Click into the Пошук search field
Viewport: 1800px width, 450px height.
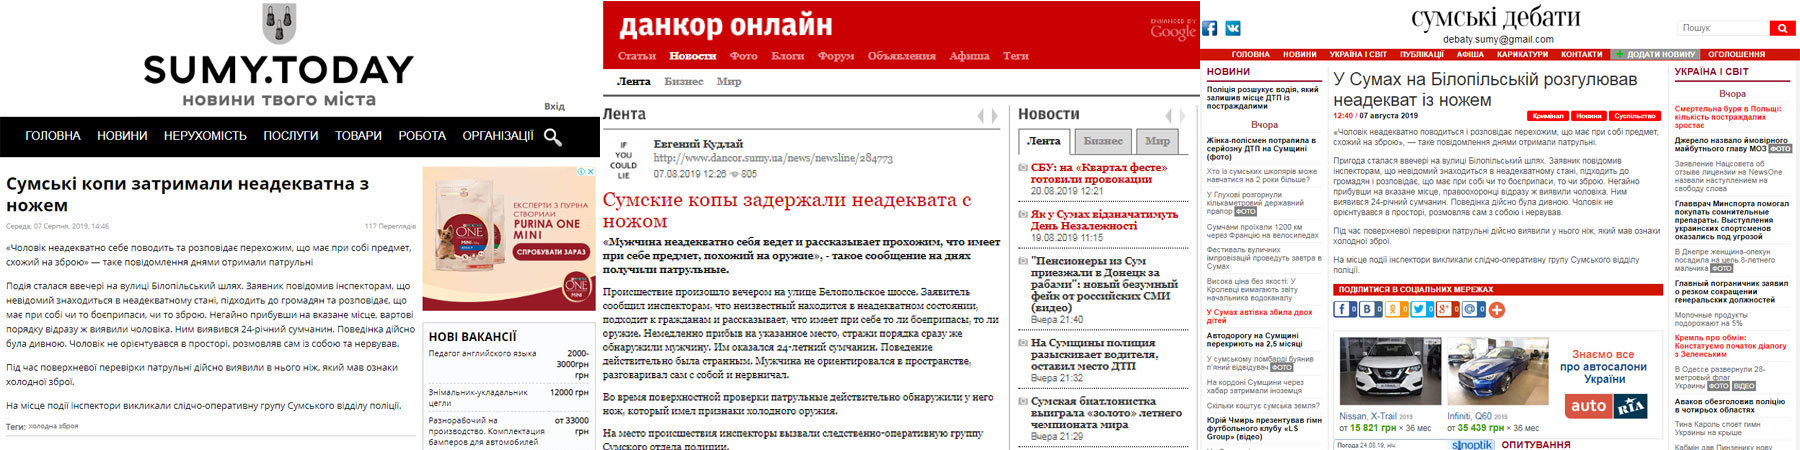pos(1723,28)
